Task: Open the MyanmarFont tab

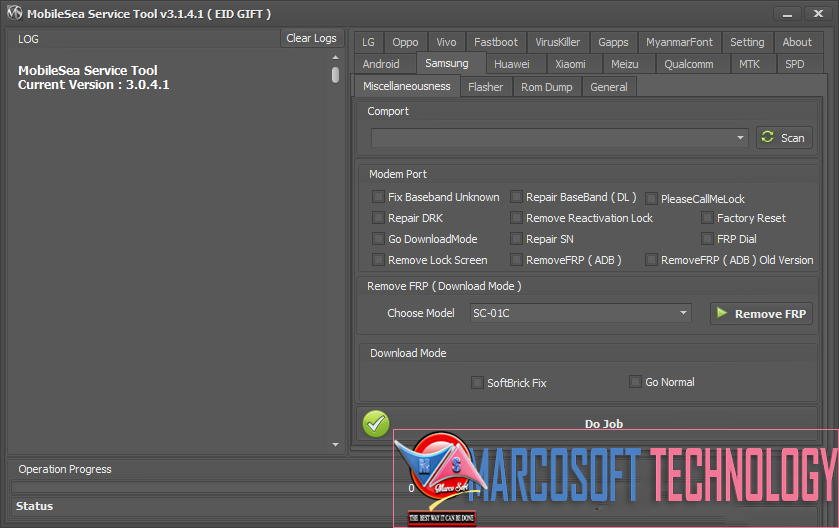Action: click(679, 42)
